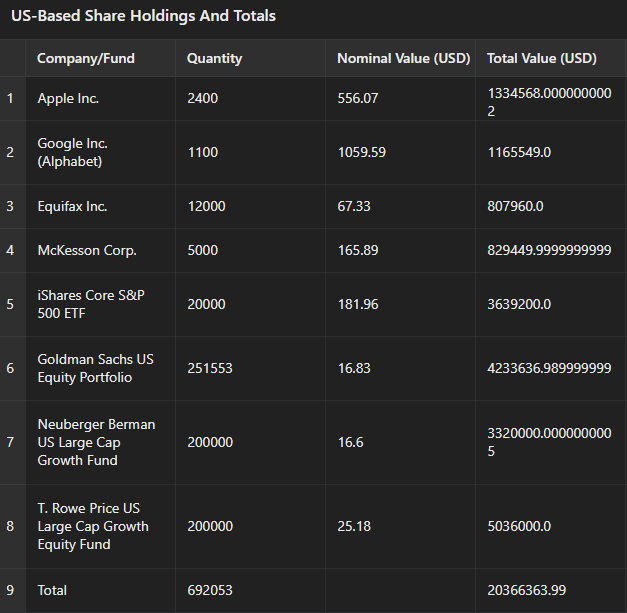Click T. Rowe Price quantity 200000
The height and width of the screenshot is (613, 627).
210,526
